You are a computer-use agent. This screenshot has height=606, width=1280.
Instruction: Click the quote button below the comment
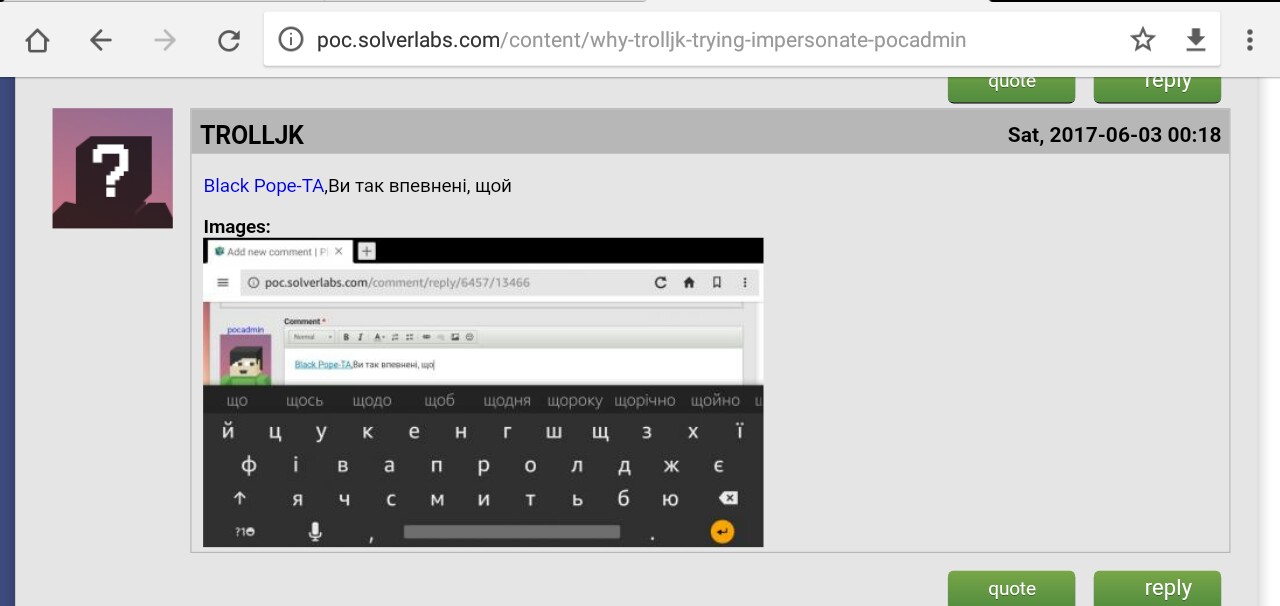coord(1011,588)
